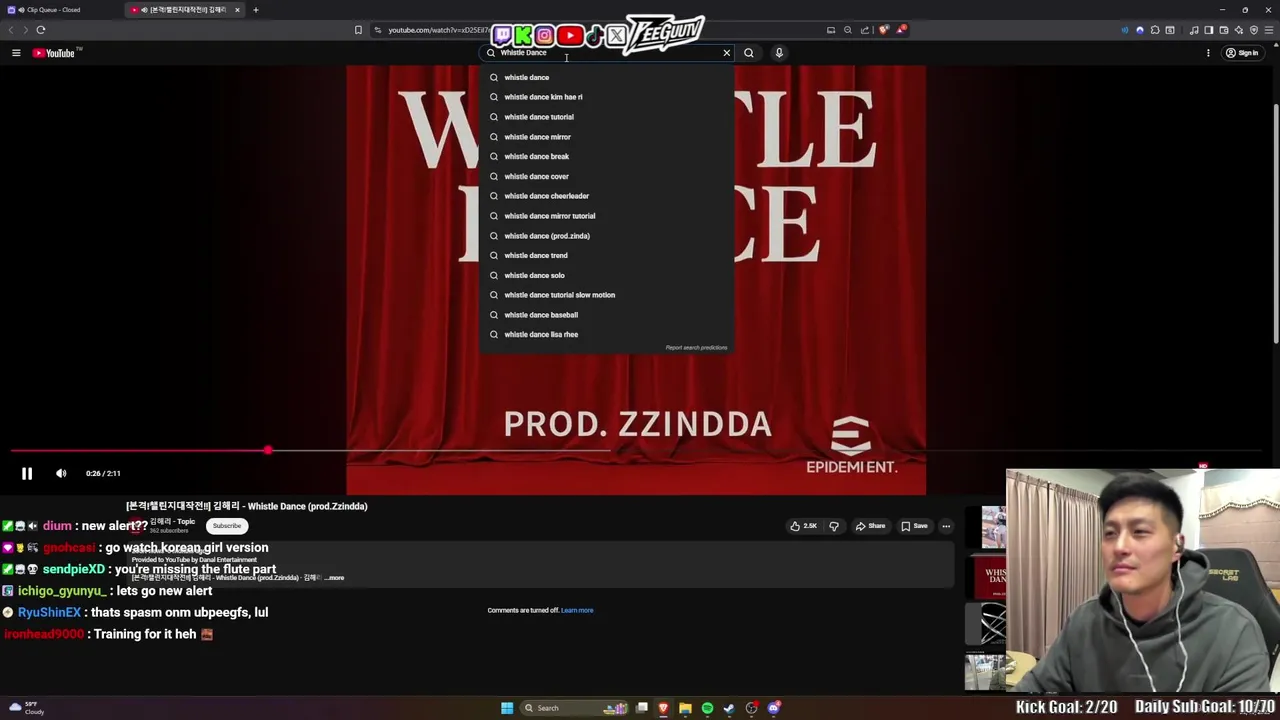Viewport: 1280px width, 720px height.
Task: Click the Share button below the video
Action: (870, 526)
